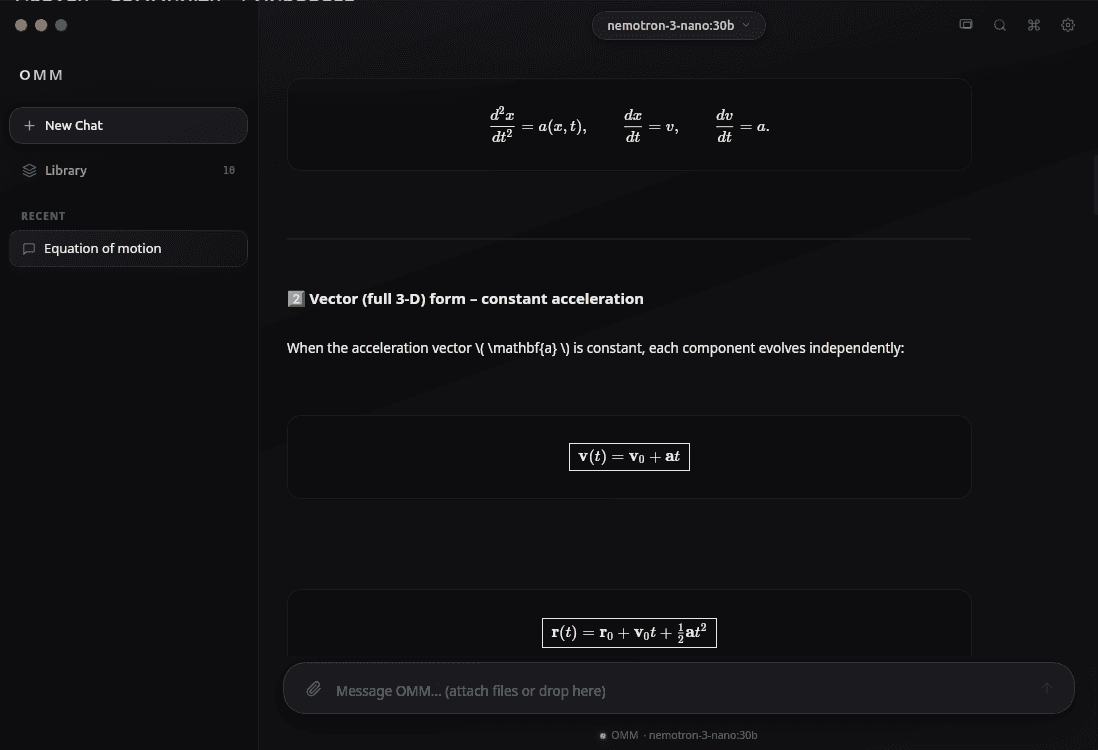Click the Library count badge showing 10
The image size is (1098, 750).
tap(229, 170)
